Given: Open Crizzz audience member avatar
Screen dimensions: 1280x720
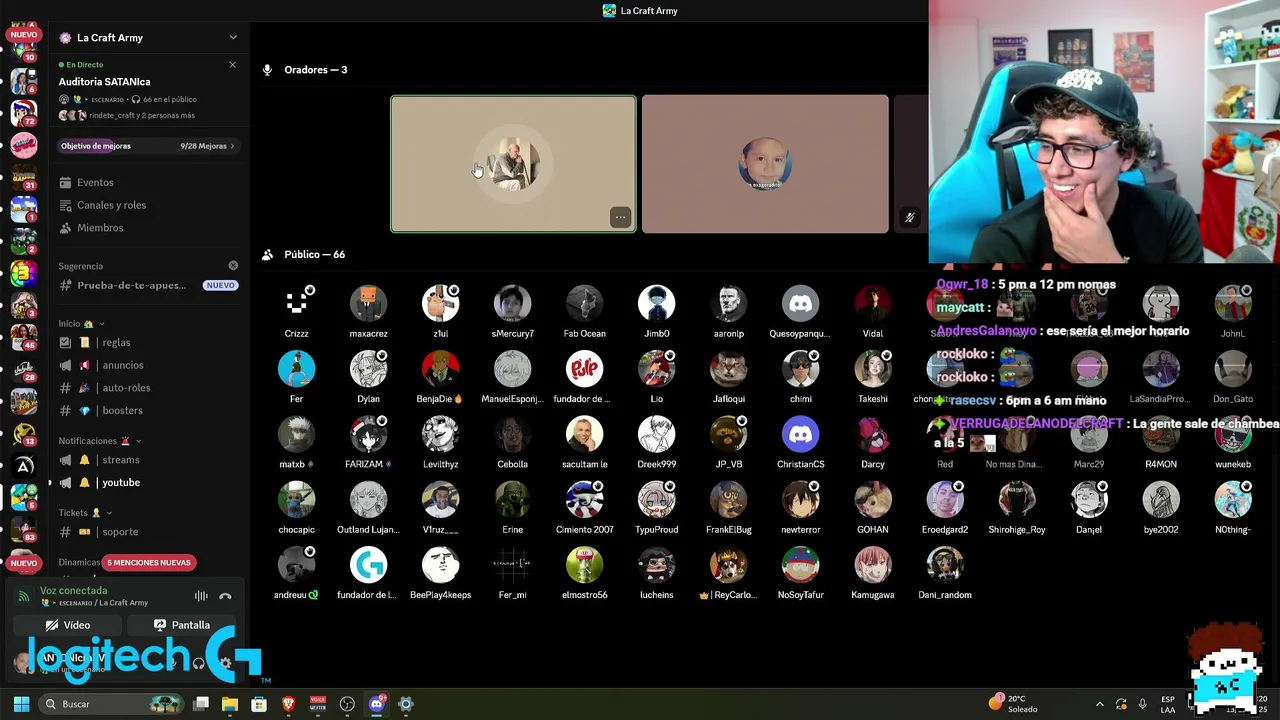Looking at the screenshot, I should pyautogui.click(x=296, y=303).
